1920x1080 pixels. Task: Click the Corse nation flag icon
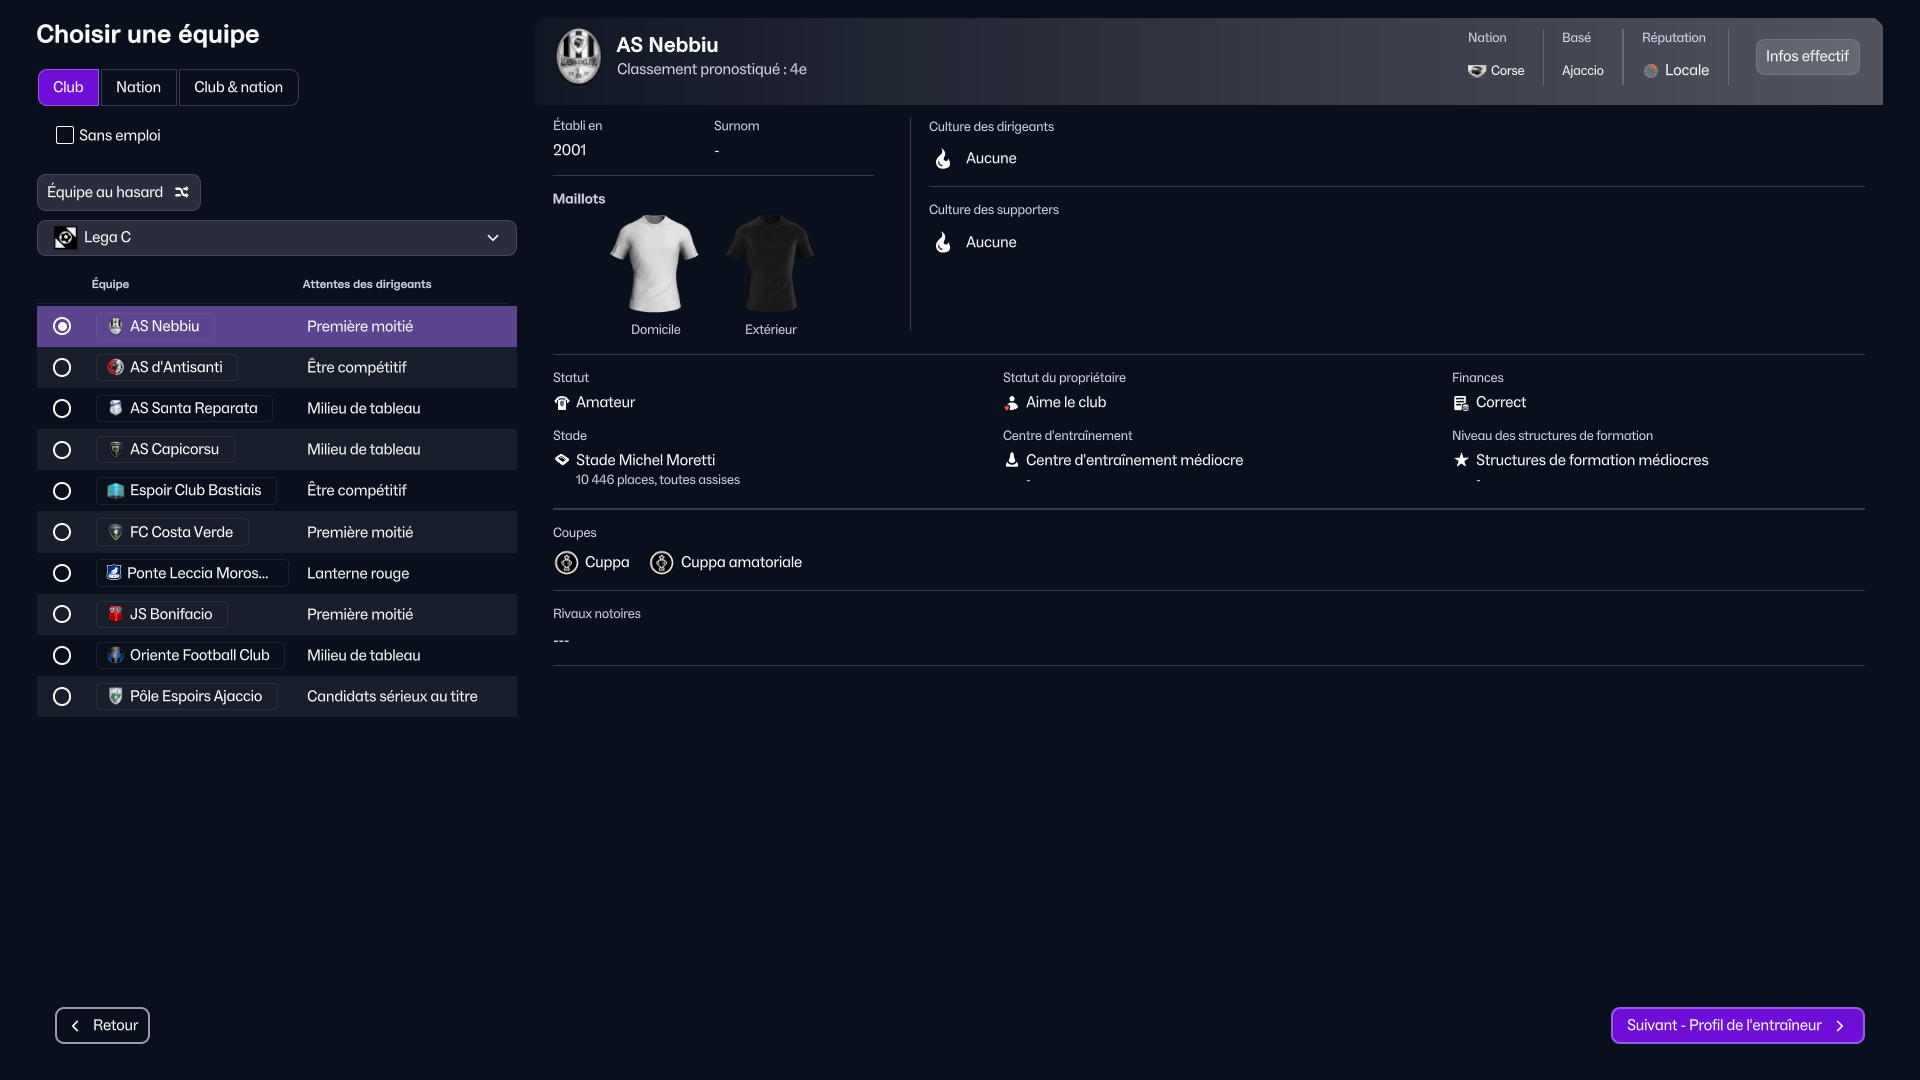pos(1476,71)
